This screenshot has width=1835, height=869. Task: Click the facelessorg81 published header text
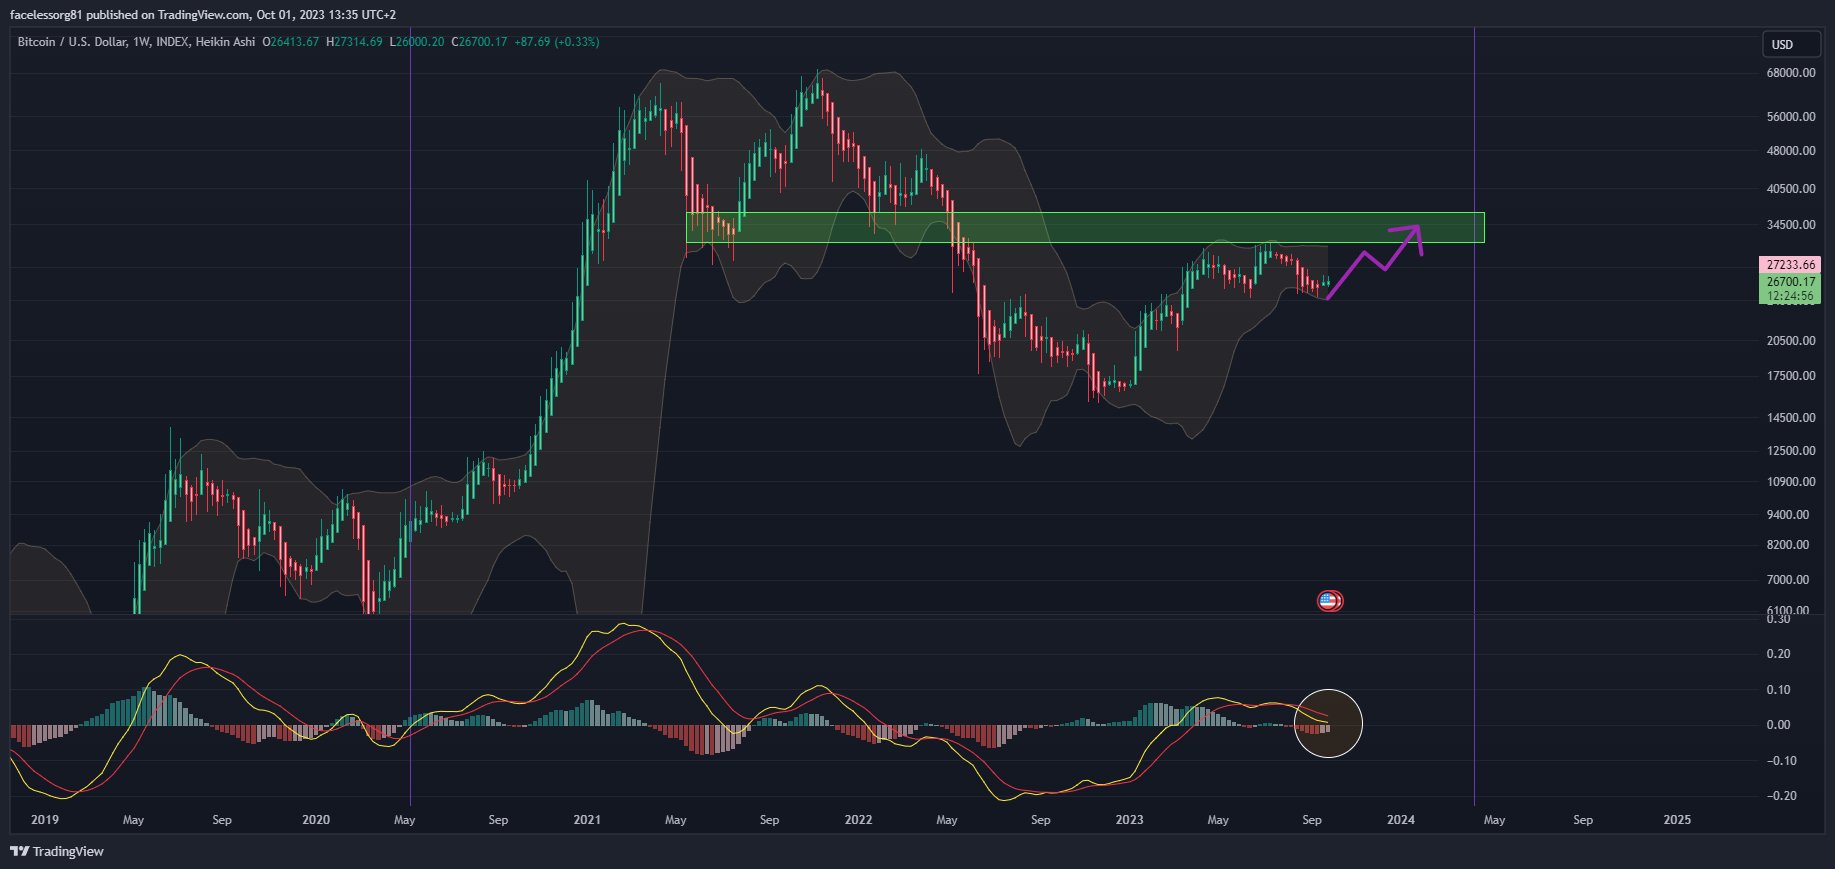[x=202, y=15]
